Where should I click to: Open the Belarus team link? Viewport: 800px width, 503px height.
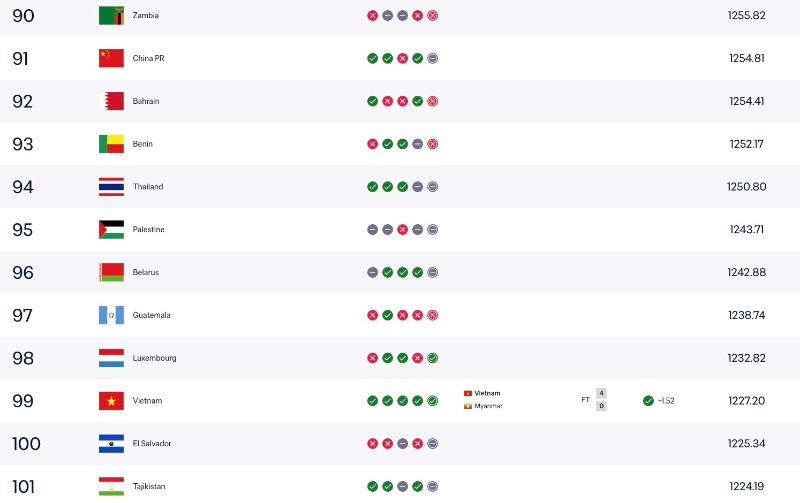click(146, 272)
